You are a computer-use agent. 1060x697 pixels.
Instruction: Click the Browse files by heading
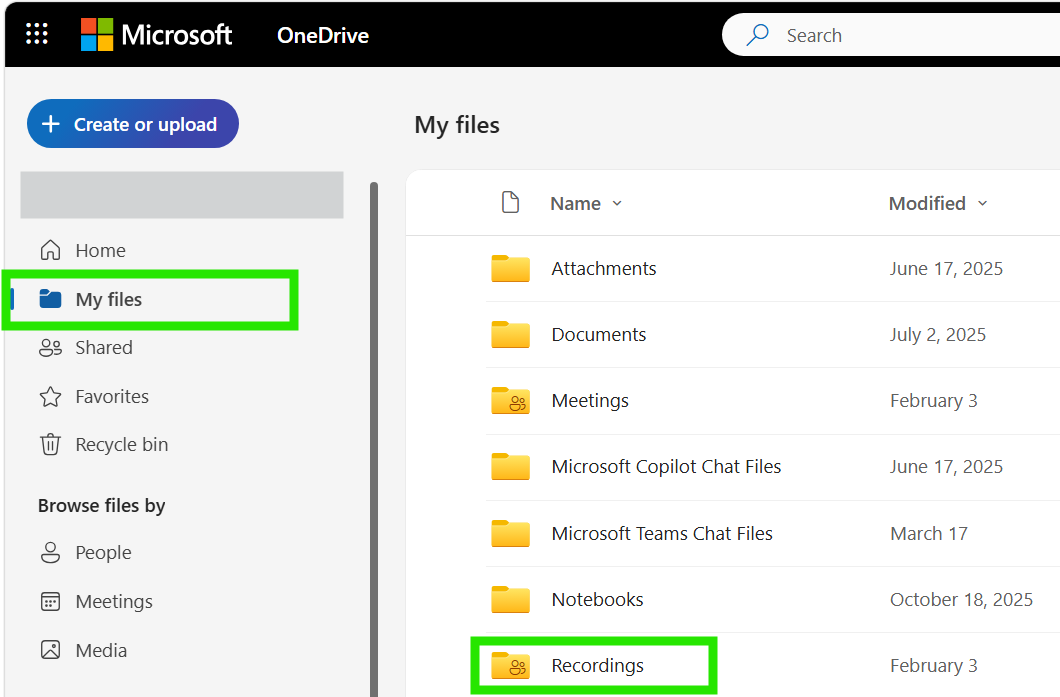click(101, 506)
